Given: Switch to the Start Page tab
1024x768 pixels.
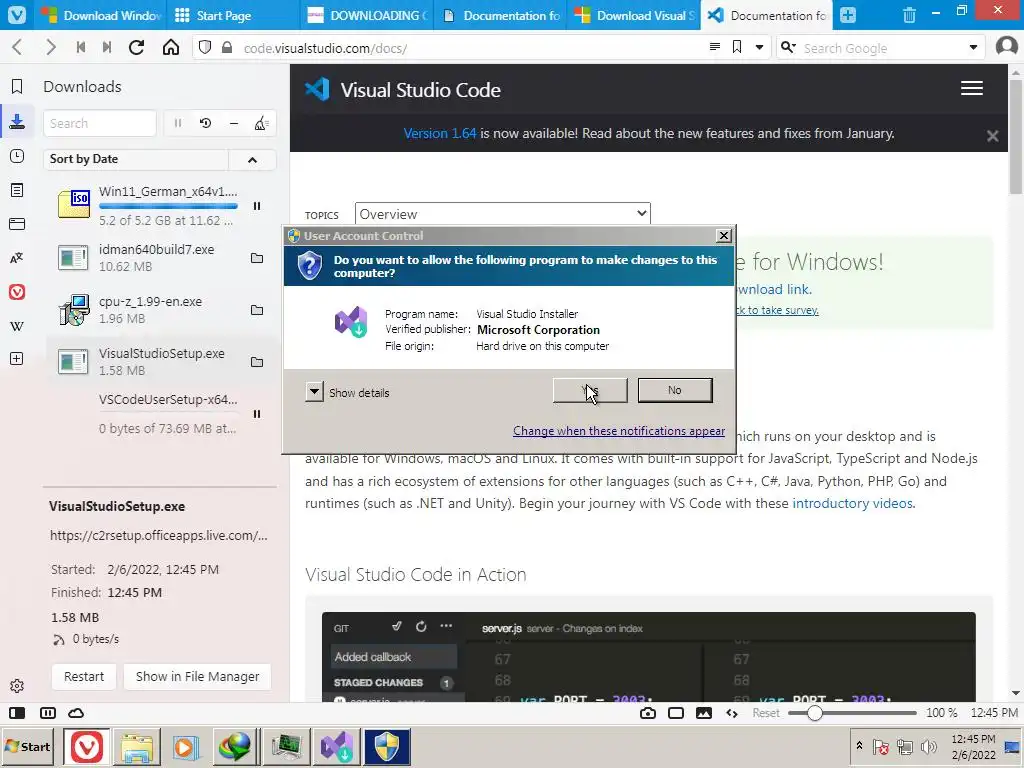Looking at the screenshot, I should (233, 15).
